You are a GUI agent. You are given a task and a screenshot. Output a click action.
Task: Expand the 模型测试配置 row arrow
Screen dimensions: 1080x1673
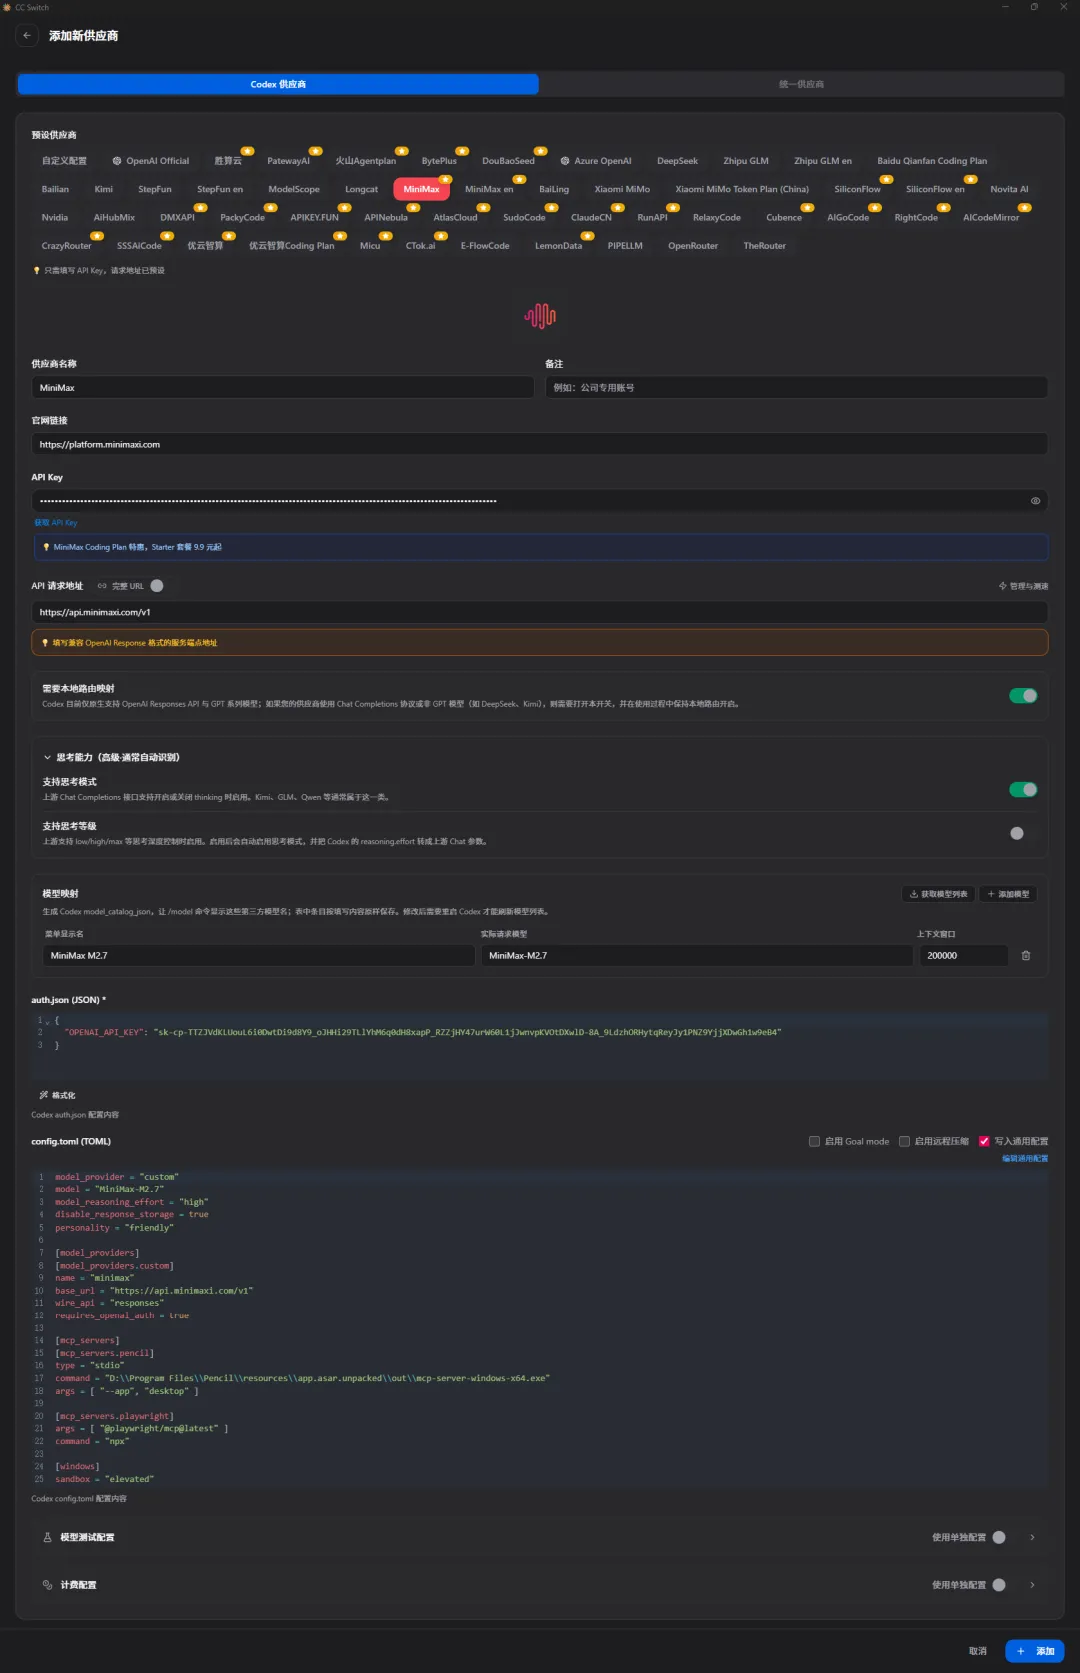[1032, 1537]
